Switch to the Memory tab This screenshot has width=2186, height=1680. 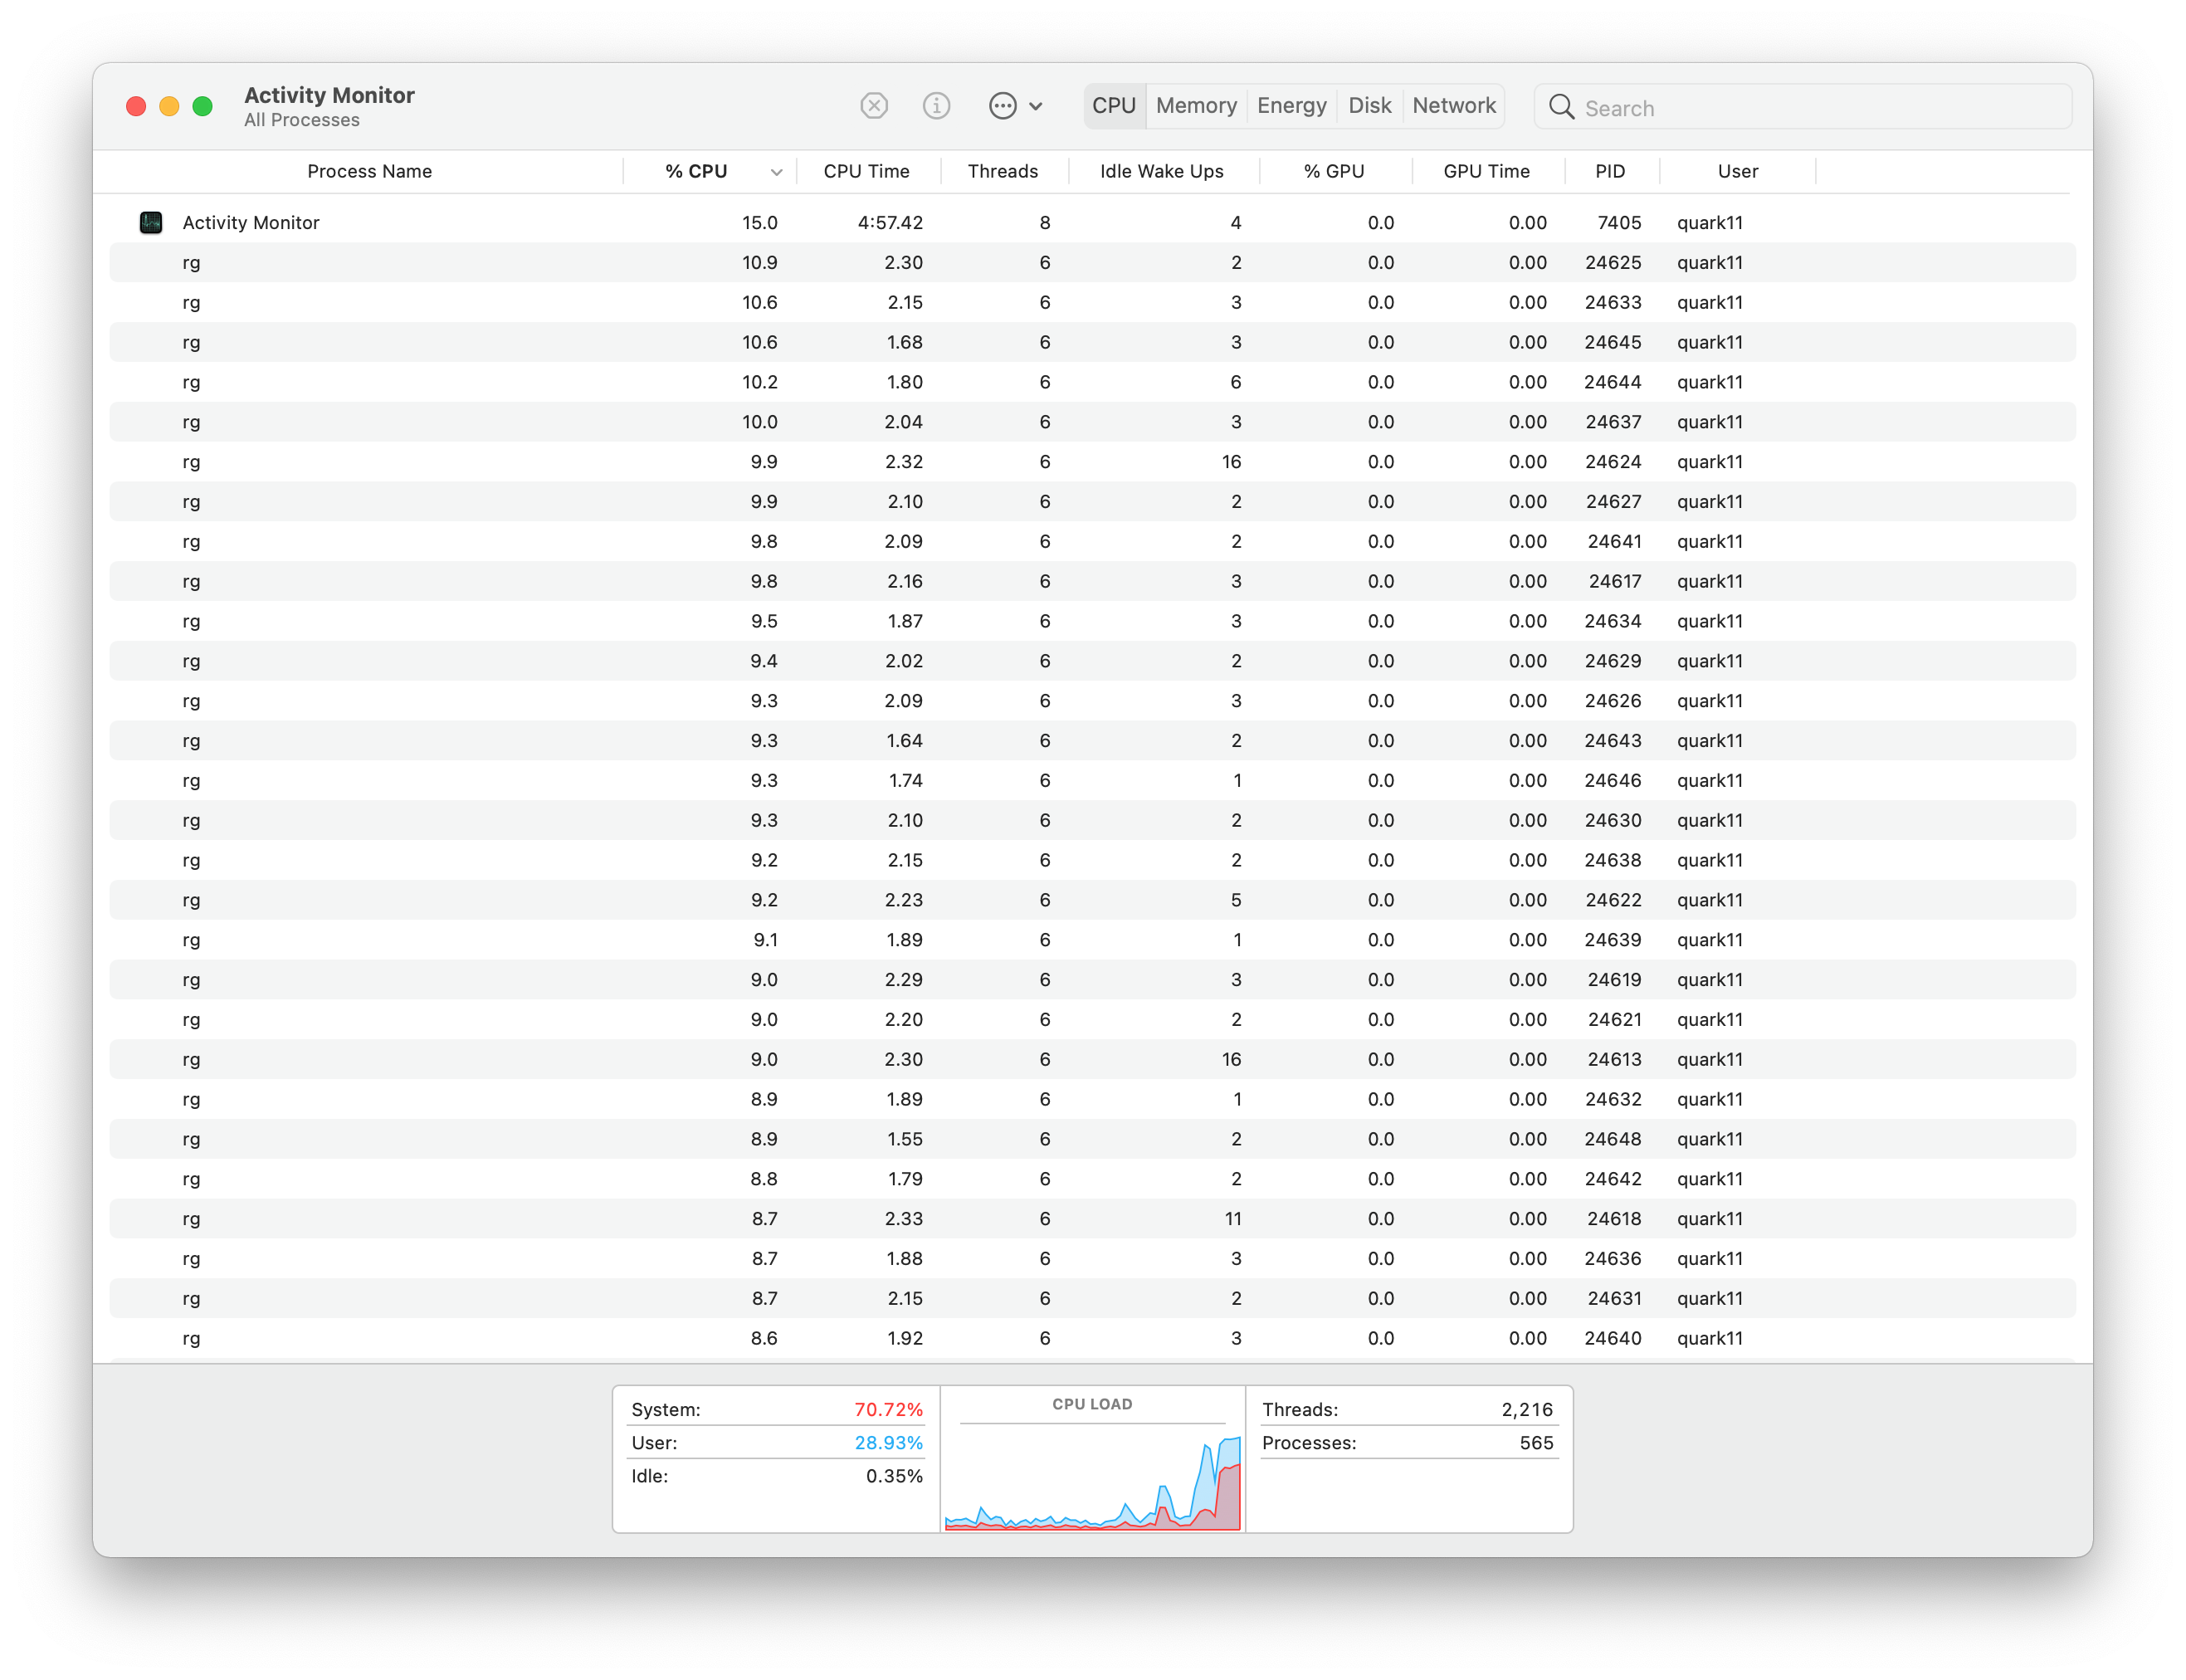tap(1196, 106)
